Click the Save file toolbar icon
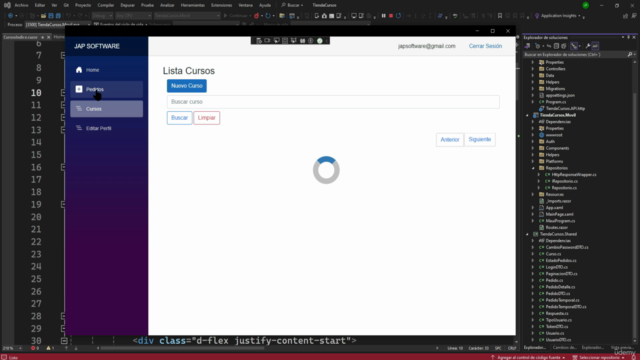640x360 pixels. click(51, 16)
